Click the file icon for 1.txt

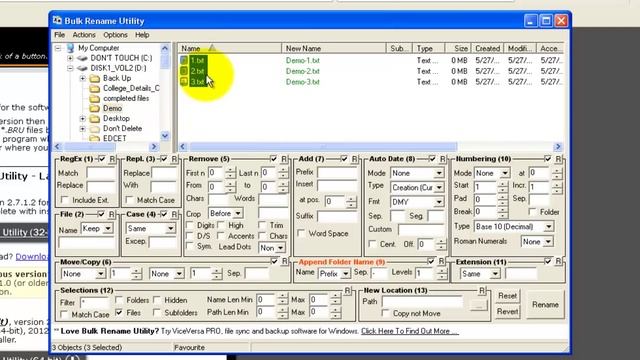184,60
